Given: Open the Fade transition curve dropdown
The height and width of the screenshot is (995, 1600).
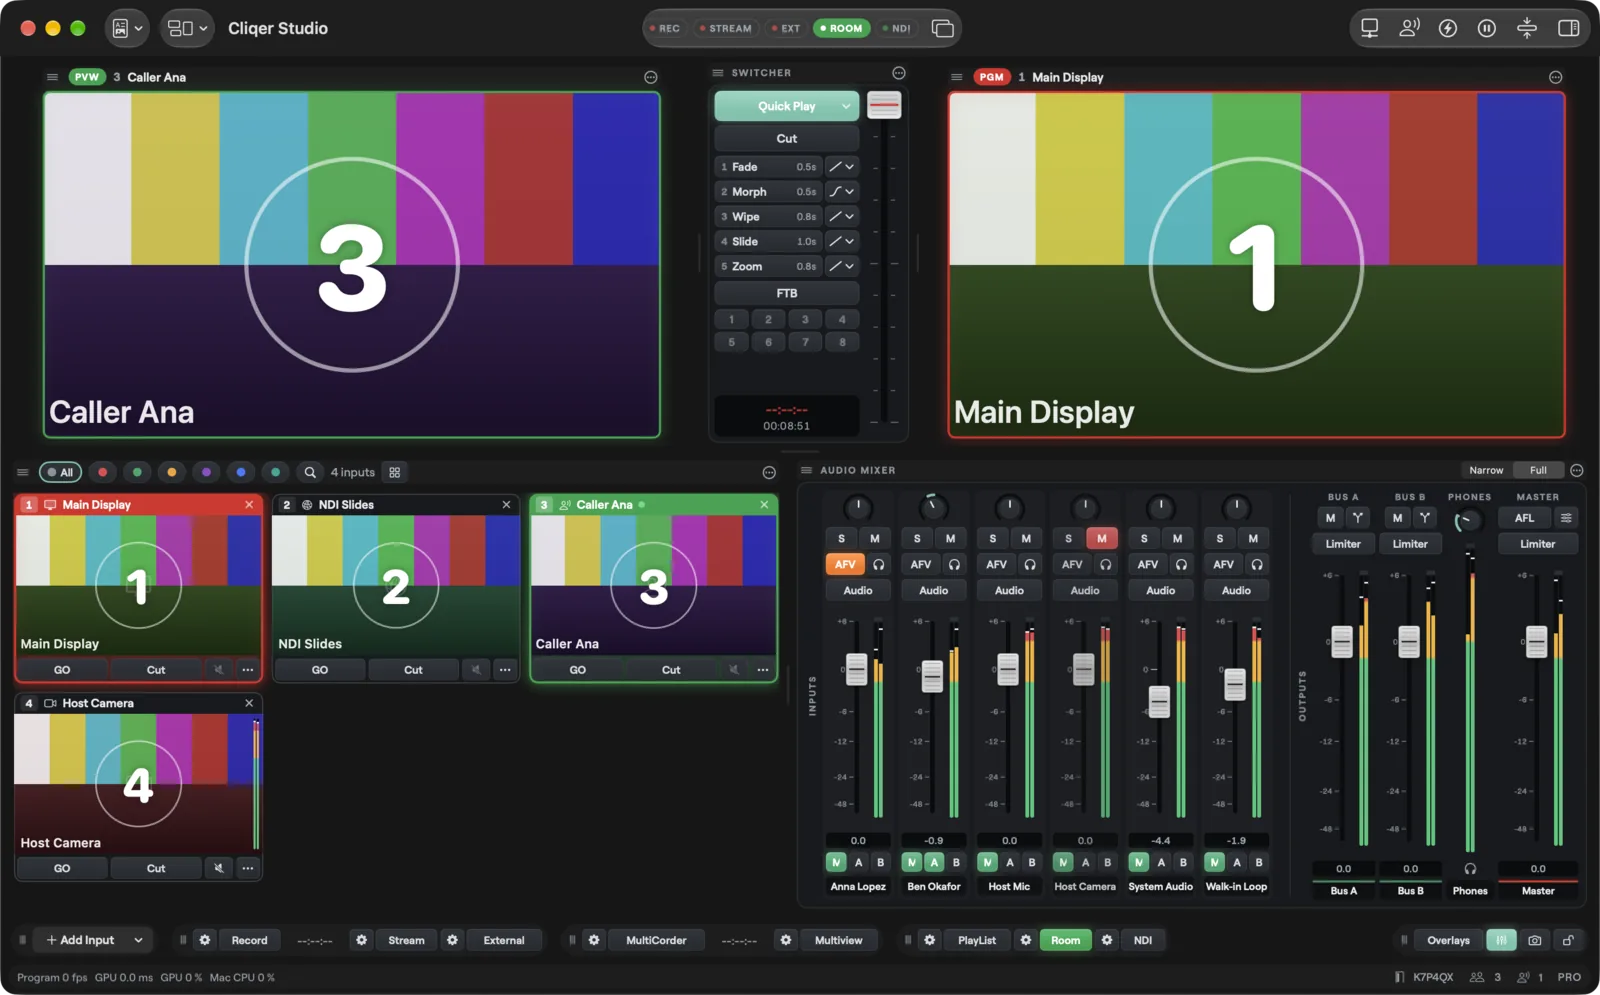Looking at the screenshot, I should point(841,167).
